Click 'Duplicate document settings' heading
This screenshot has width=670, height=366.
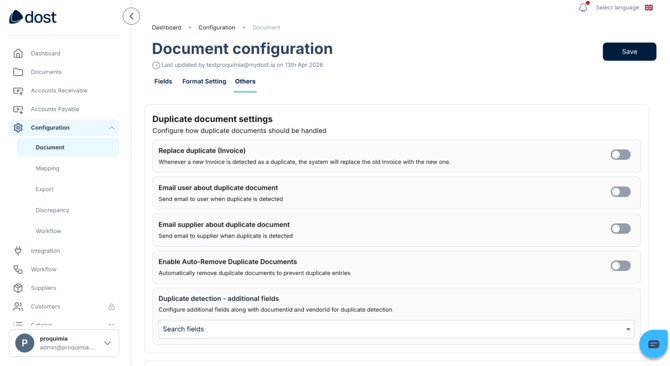(212, 119)
